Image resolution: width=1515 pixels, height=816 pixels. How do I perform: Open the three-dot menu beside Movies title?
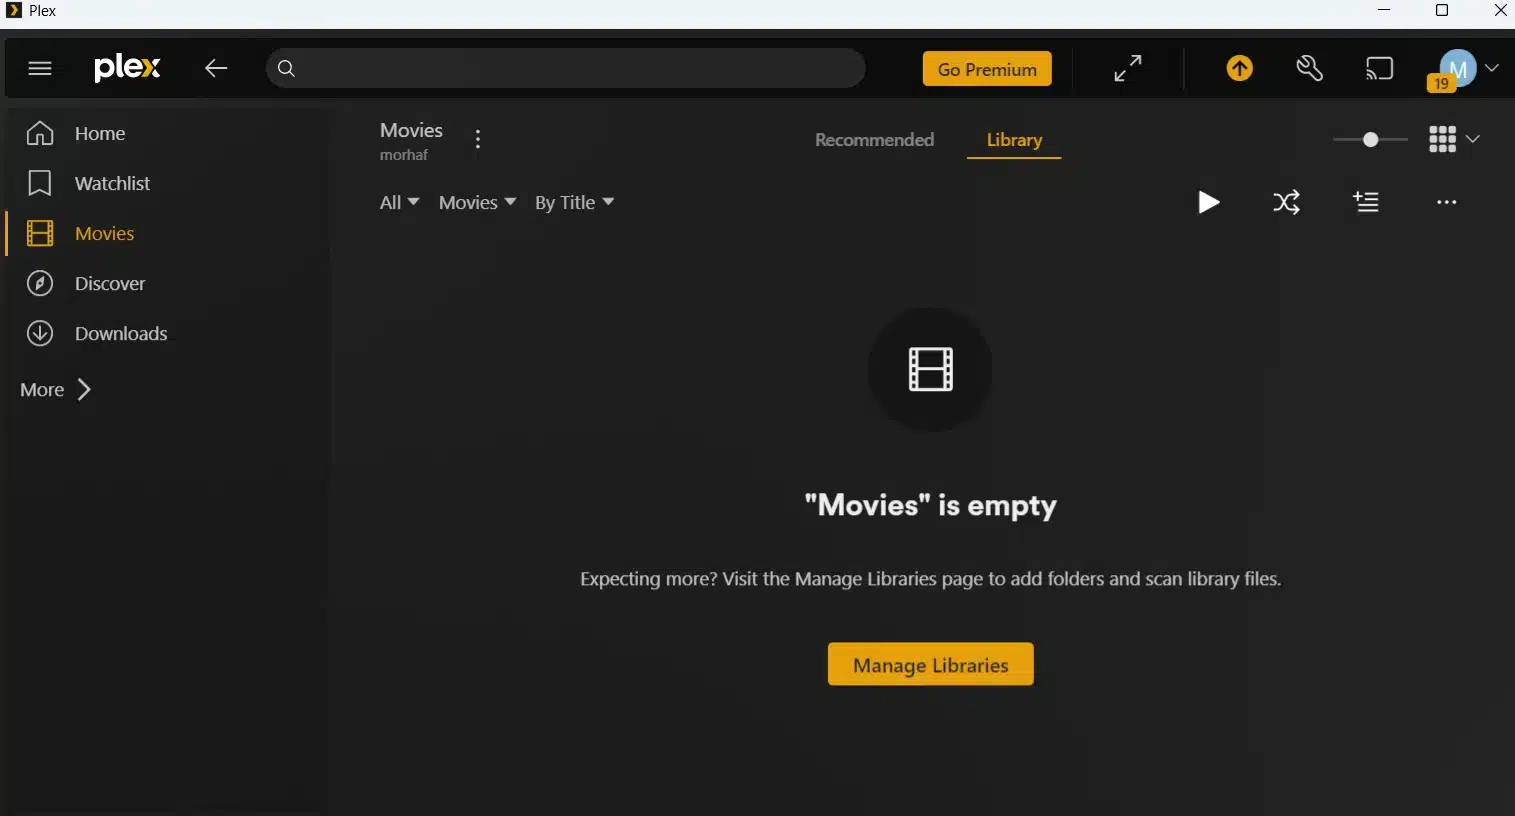[x=478, y=139]
